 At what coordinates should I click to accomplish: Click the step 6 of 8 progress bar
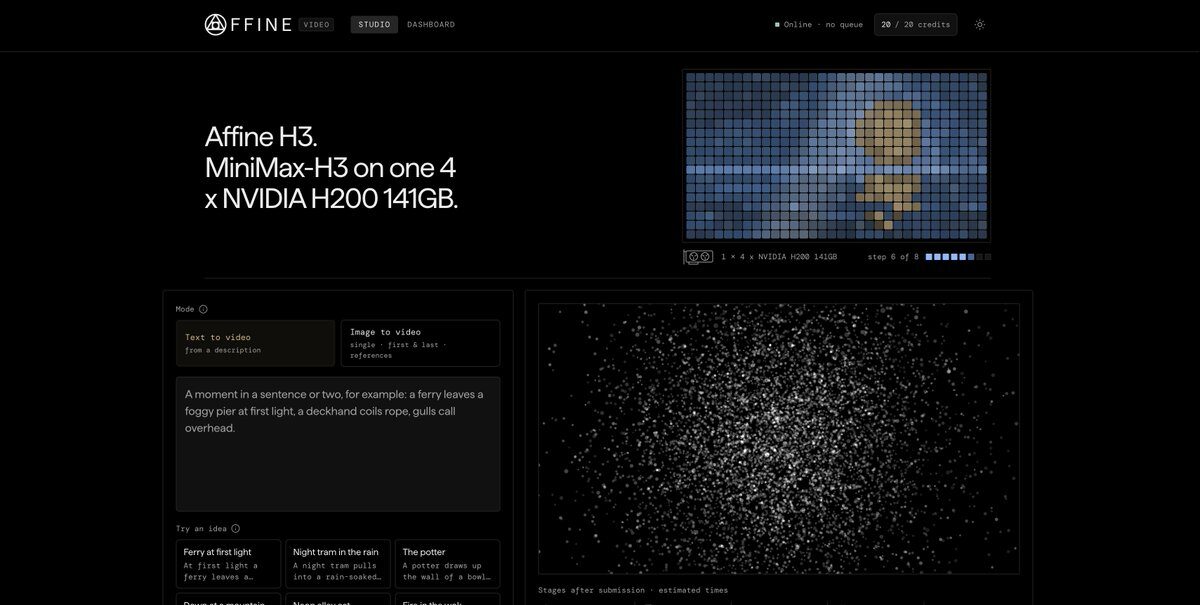958,257
